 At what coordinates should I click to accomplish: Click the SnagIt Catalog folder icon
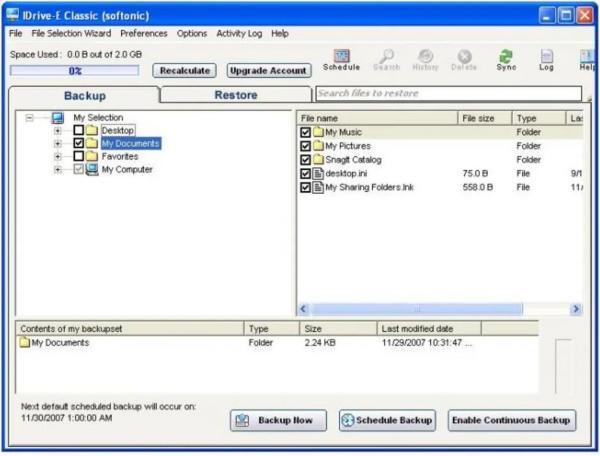point(318,160)
